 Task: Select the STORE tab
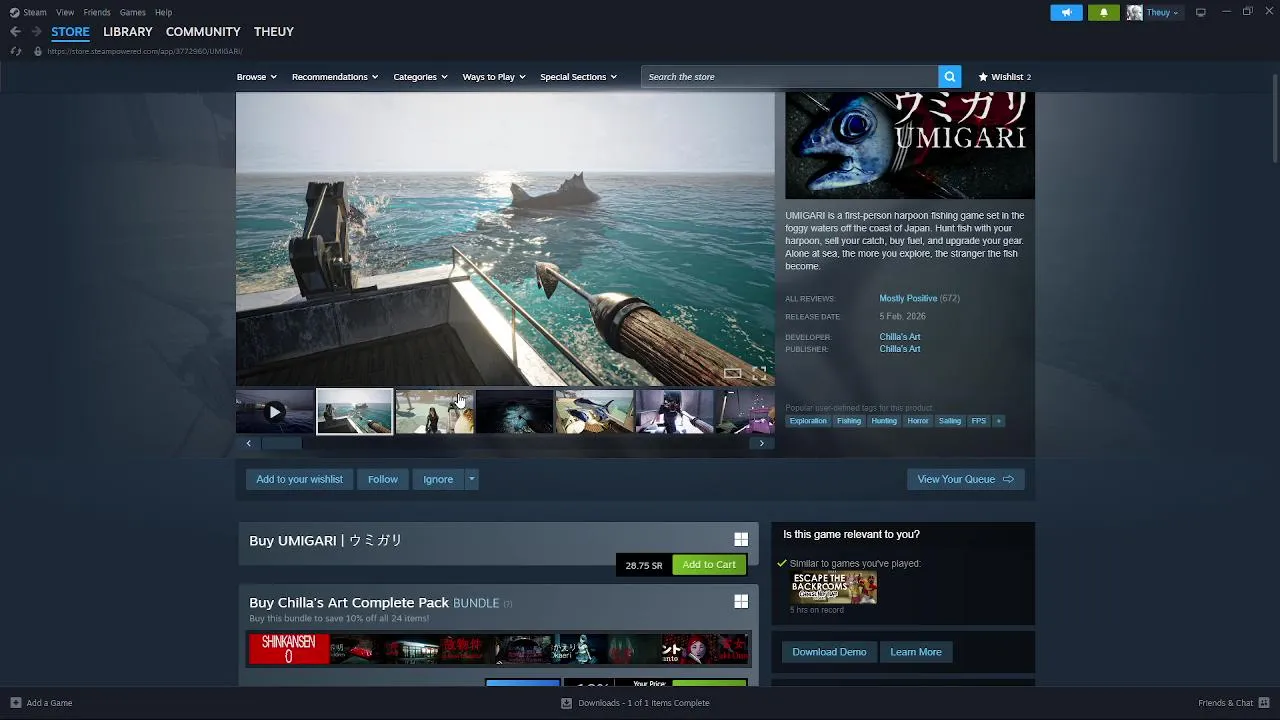70,32
